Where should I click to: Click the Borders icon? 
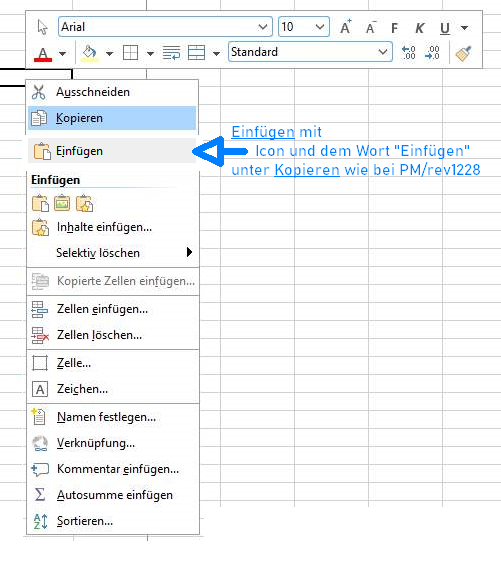[130, 53]
